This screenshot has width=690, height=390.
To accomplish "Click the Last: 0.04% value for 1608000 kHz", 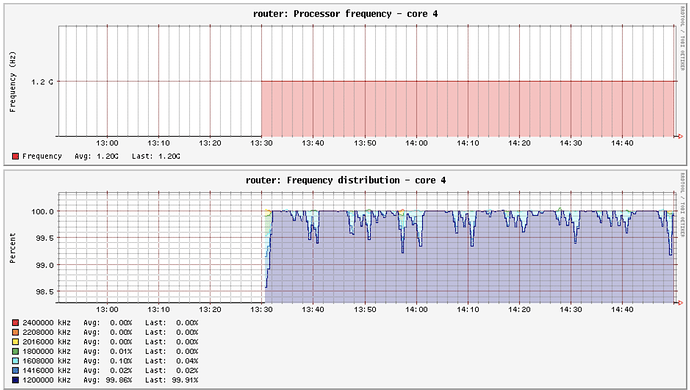I will point(172,361).
